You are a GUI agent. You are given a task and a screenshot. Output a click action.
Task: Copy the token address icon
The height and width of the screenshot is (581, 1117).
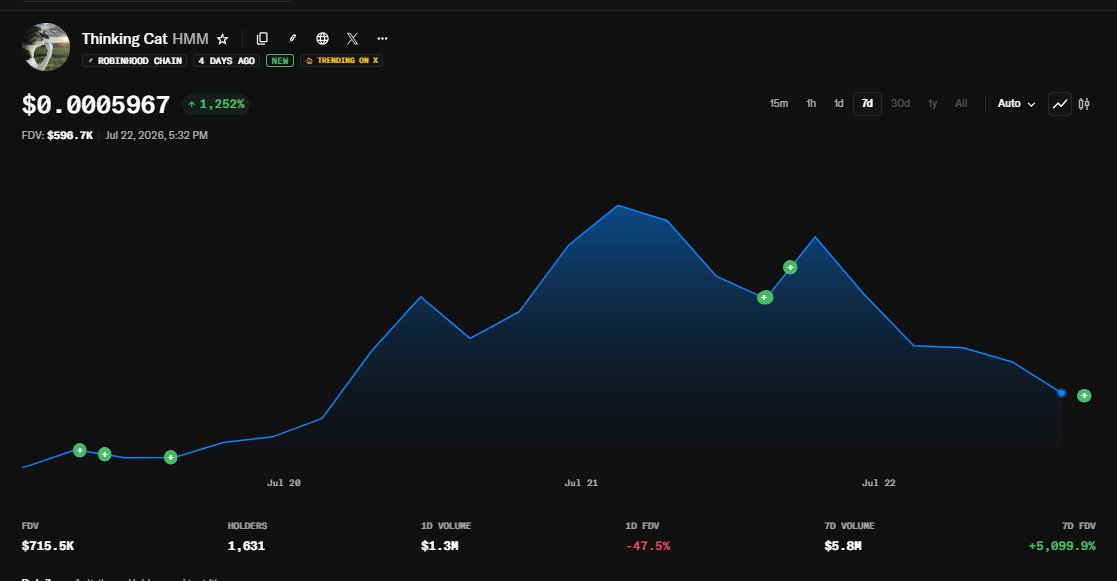click(x=262, y=38)
